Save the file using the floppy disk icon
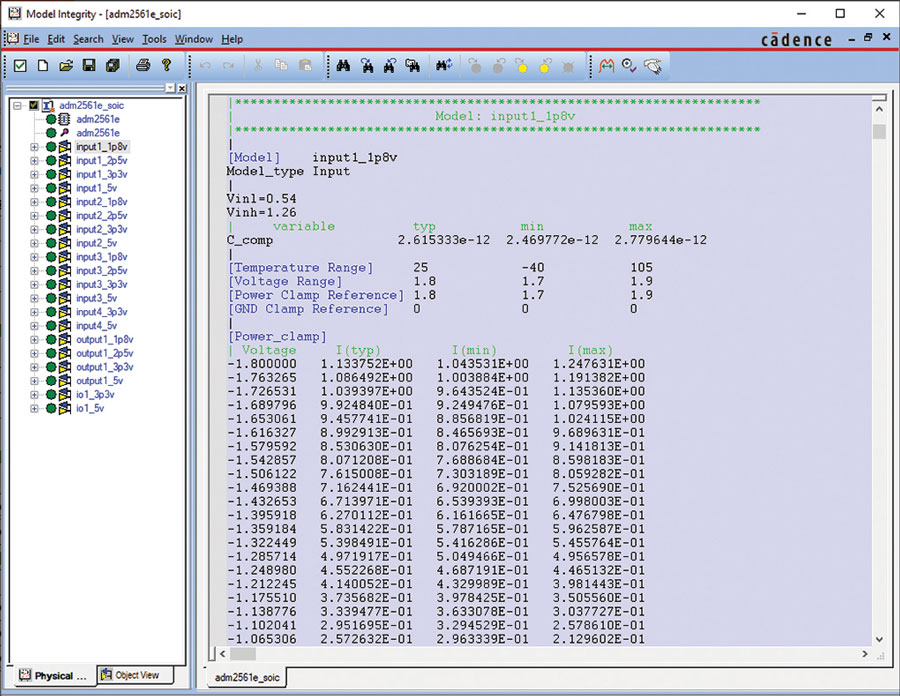900x696 pixels. coord(89,66)
